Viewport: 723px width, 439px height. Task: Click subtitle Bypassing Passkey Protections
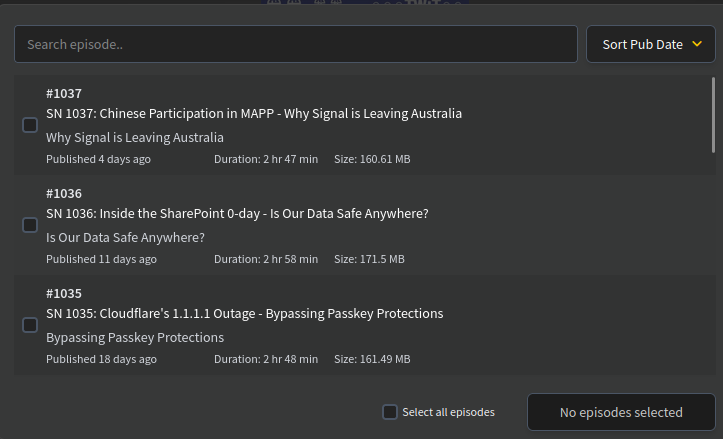pyautogui.click(x=135, y=338)
